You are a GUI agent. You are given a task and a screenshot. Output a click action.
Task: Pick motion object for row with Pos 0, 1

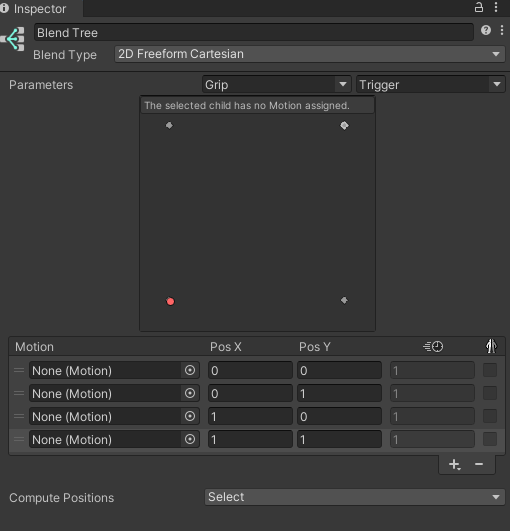tap(190, 393)
